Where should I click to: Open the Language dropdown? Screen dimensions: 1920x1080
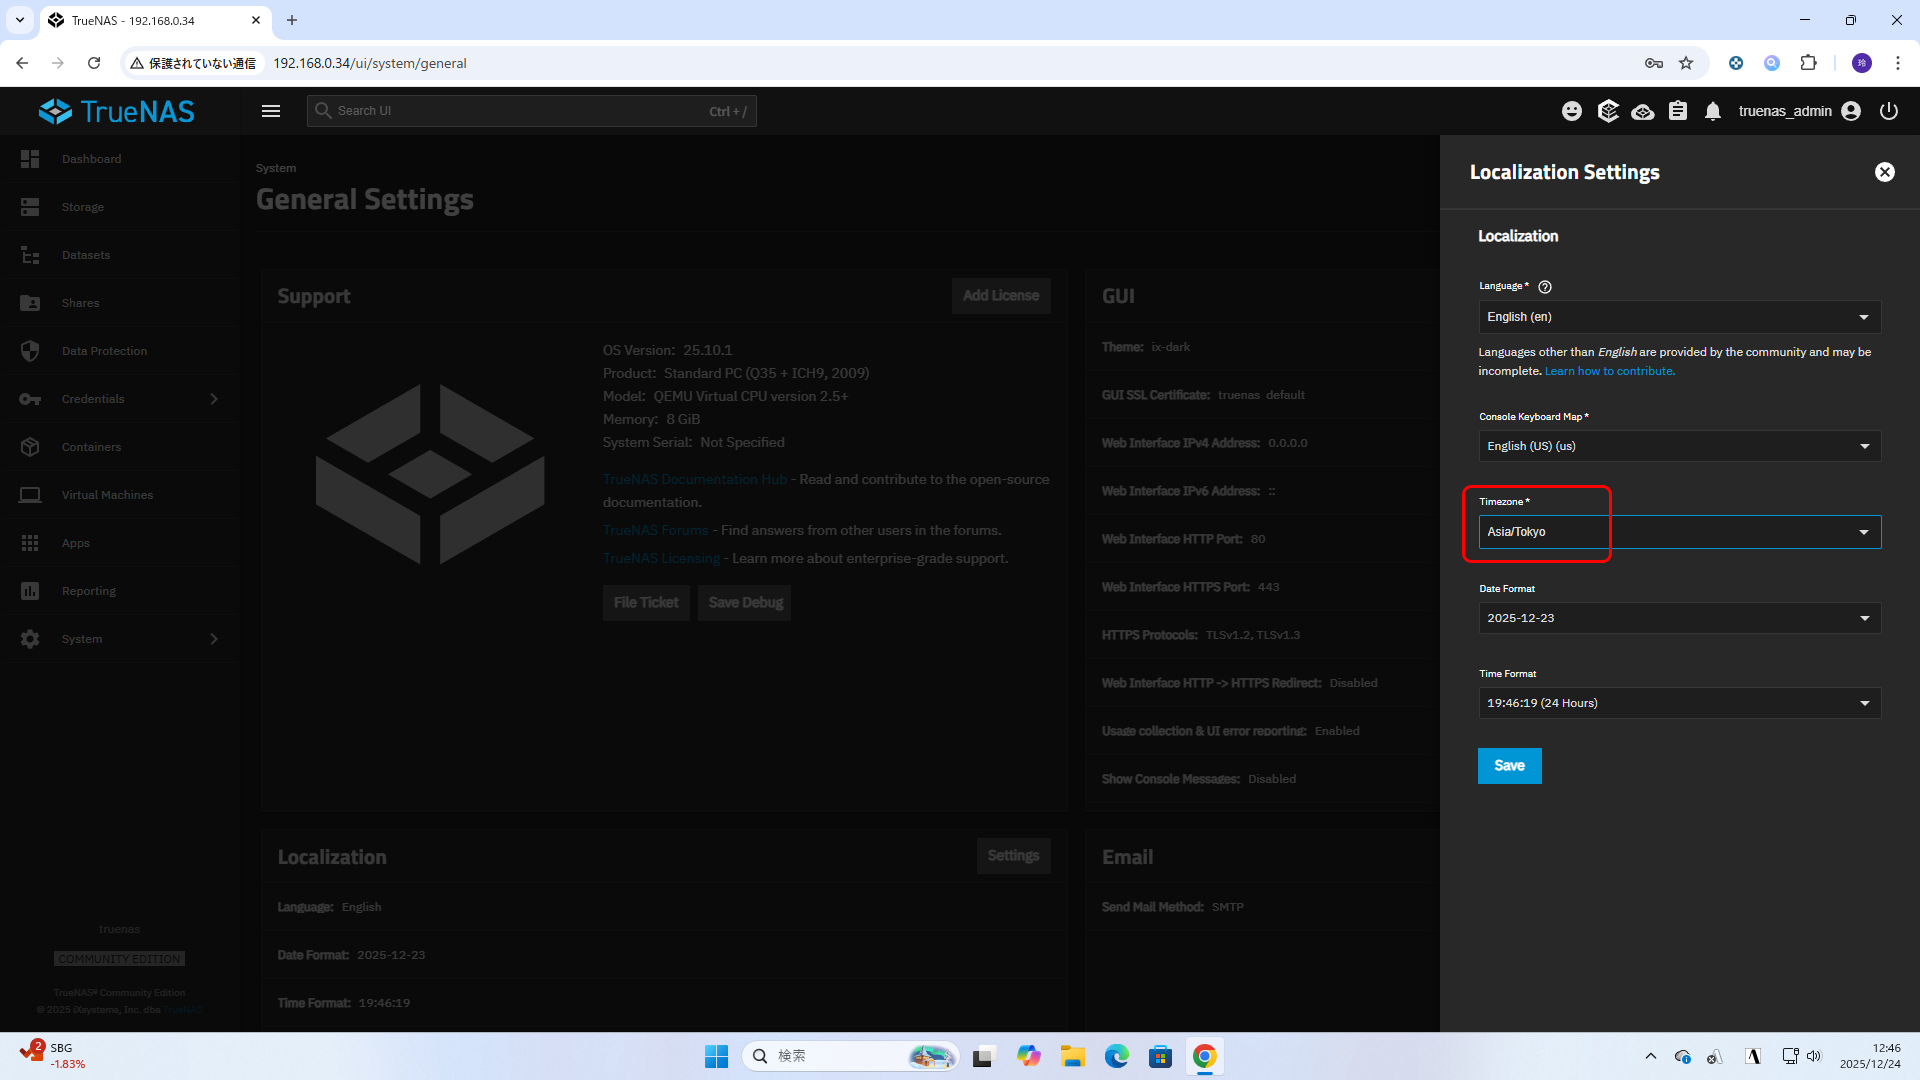click(1679, 317)
